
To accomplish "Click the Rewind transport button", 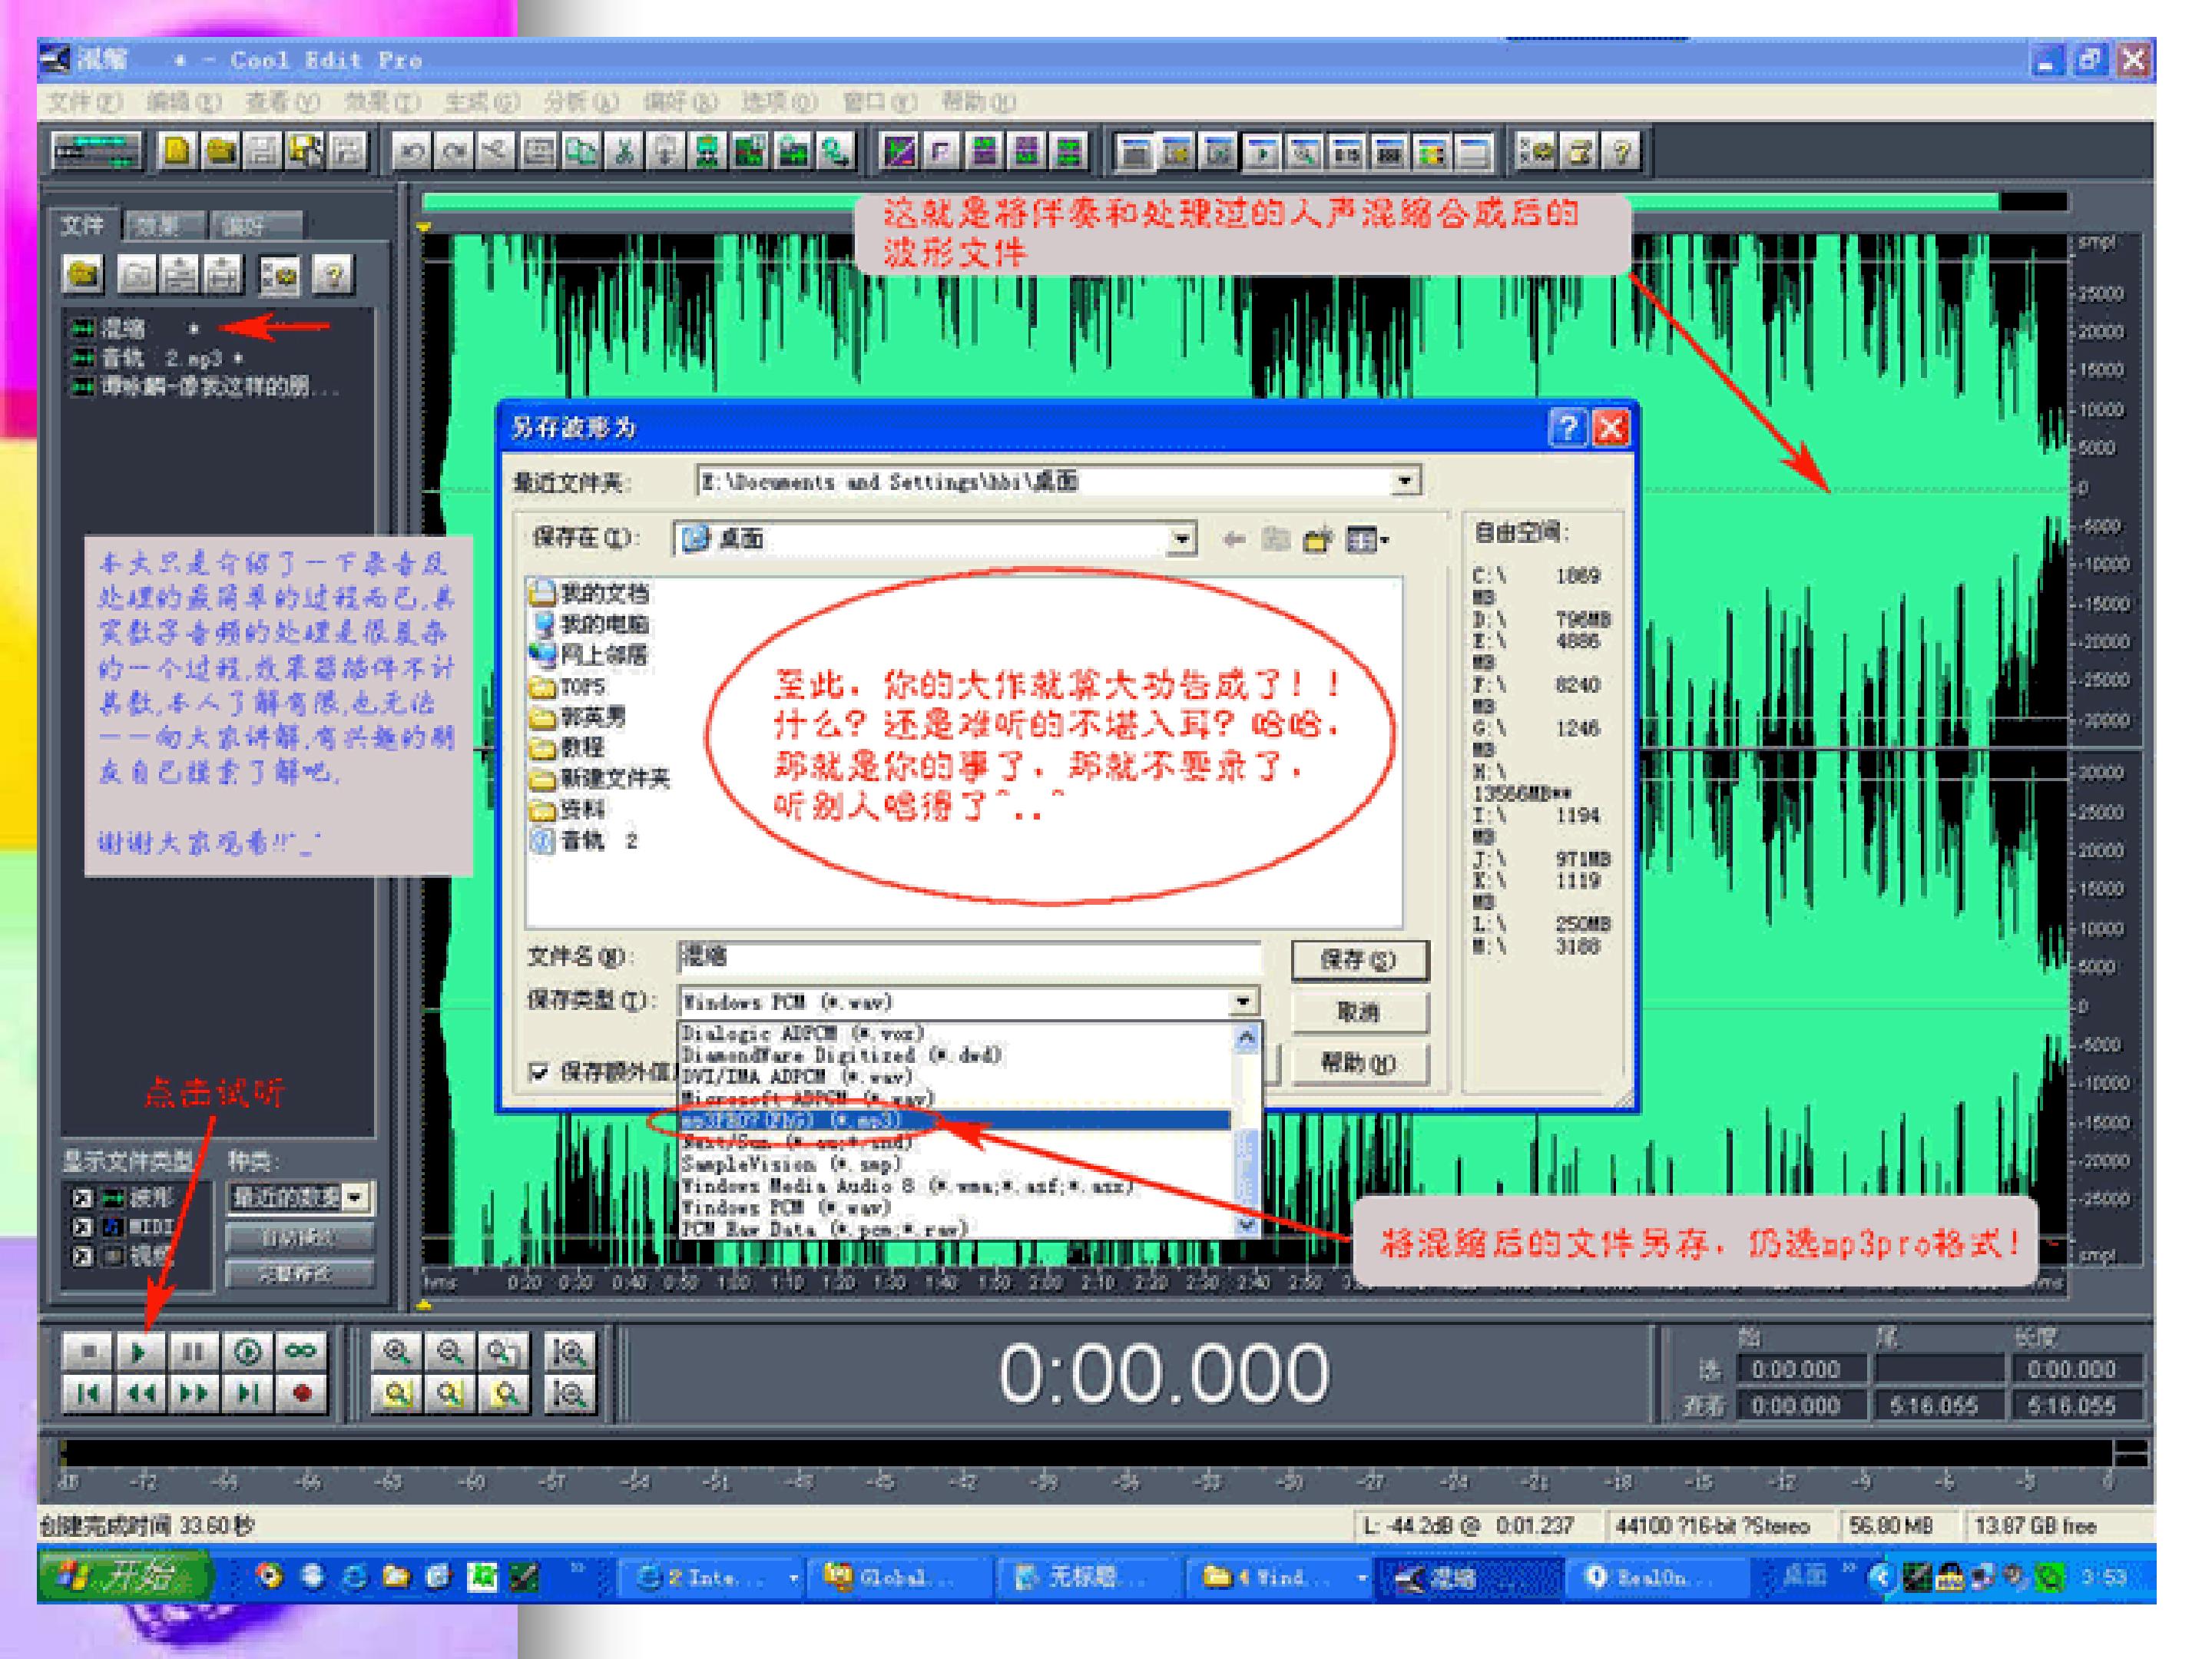I will click(x=139, y=1393).
